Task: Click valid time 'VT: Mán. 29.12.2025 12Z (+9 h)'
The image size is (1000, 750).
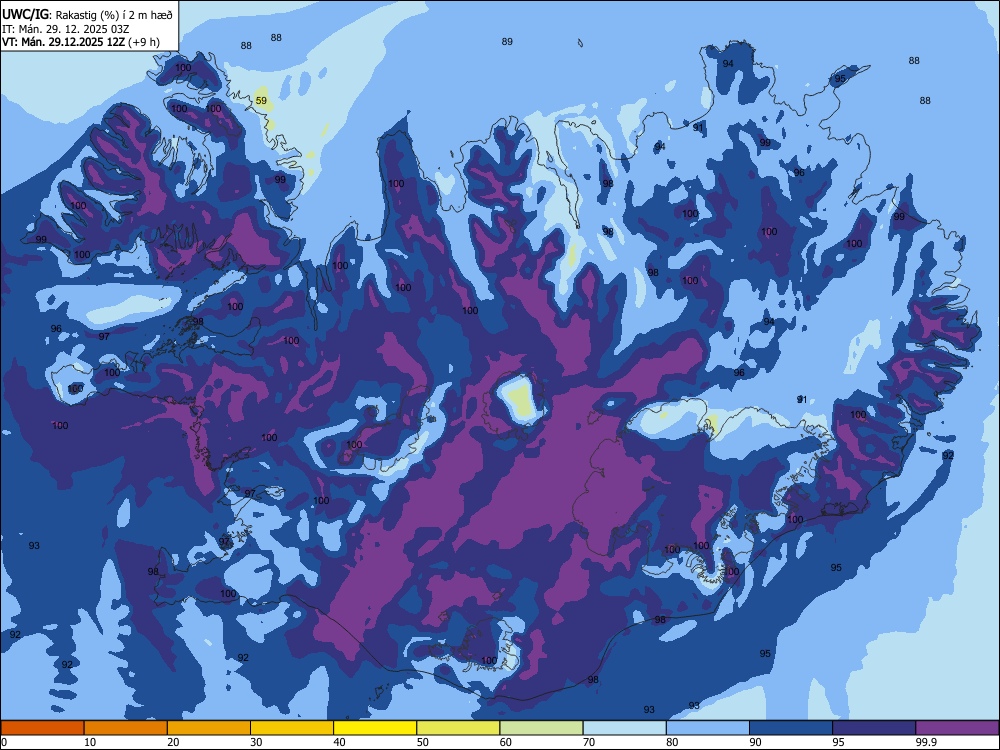Action: pos(81,42)
